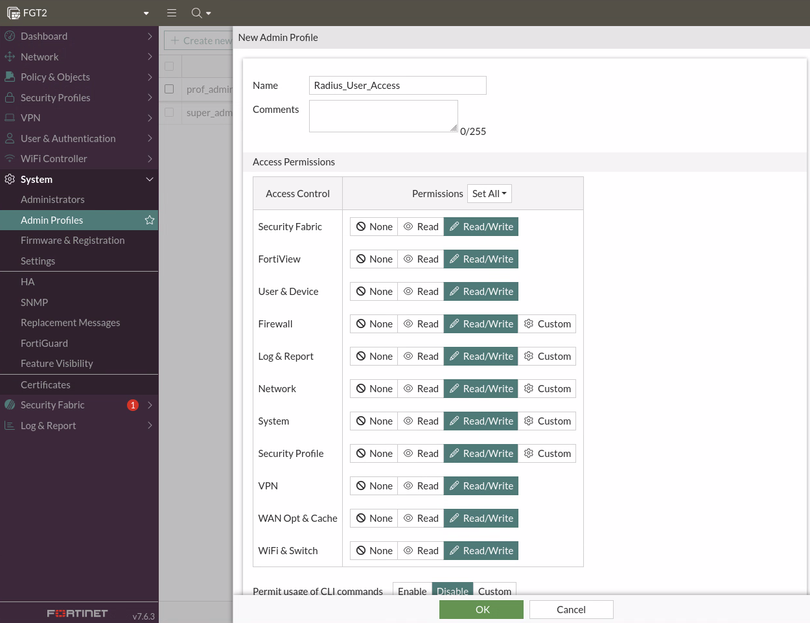Click the gear icon on Log & Report Custom
The height and width of the screenshot is (623, 810).
(528, 356)
